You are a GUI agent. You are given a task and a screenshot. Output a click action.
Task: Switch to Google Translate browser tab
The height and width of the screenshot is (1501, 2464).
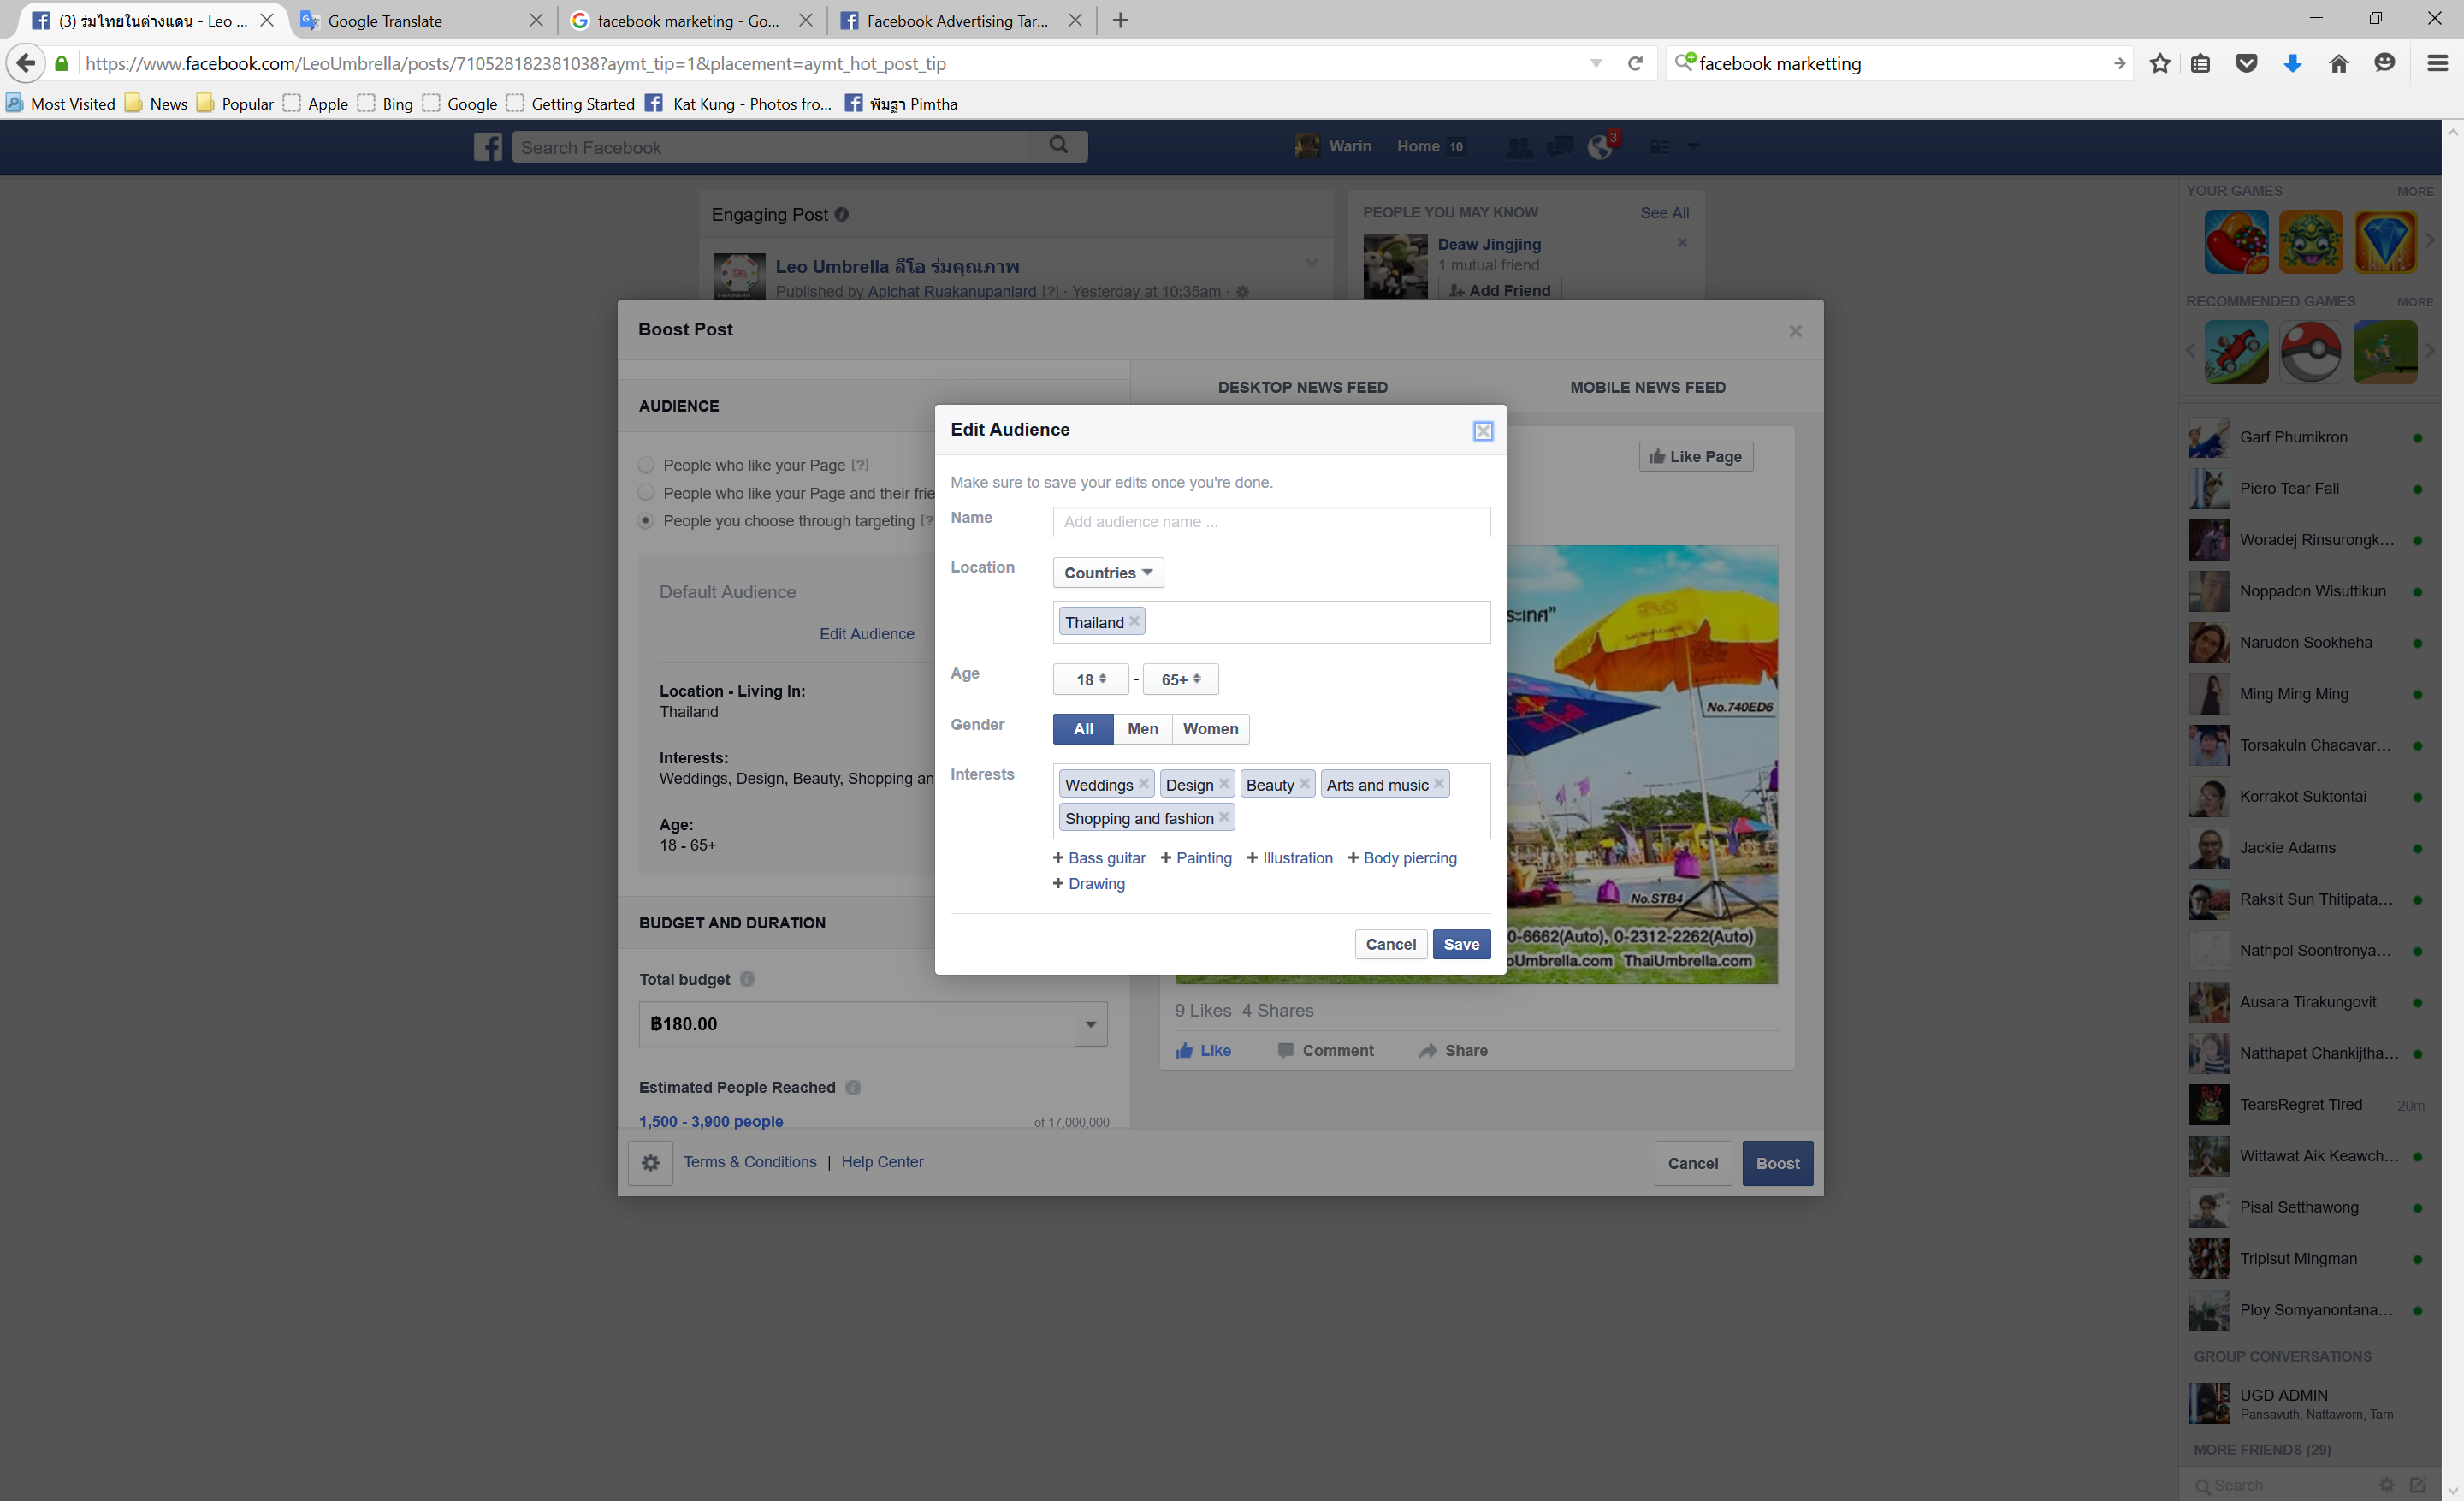pyautogui.click(x=422, y=20)
